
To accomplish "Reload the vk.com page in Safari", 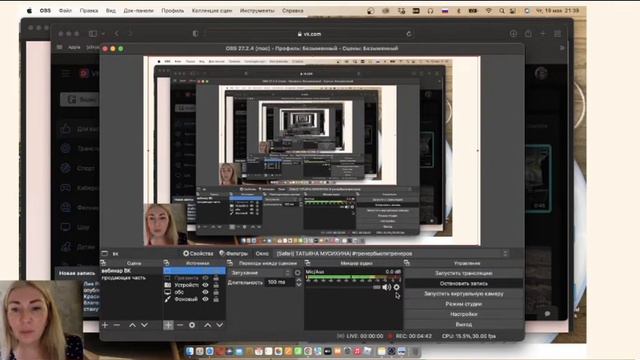I will coord(409,34).
